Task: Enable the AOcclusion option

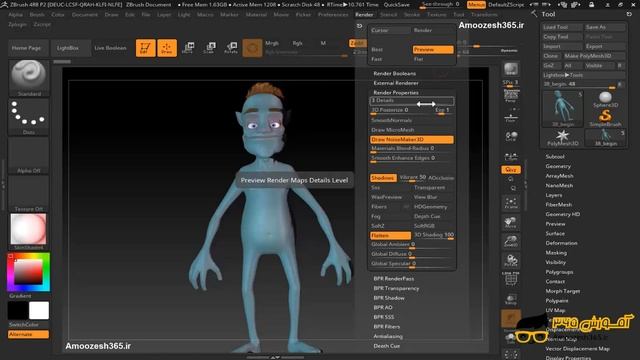Action: pyautogui.click(x=441, y=178)
